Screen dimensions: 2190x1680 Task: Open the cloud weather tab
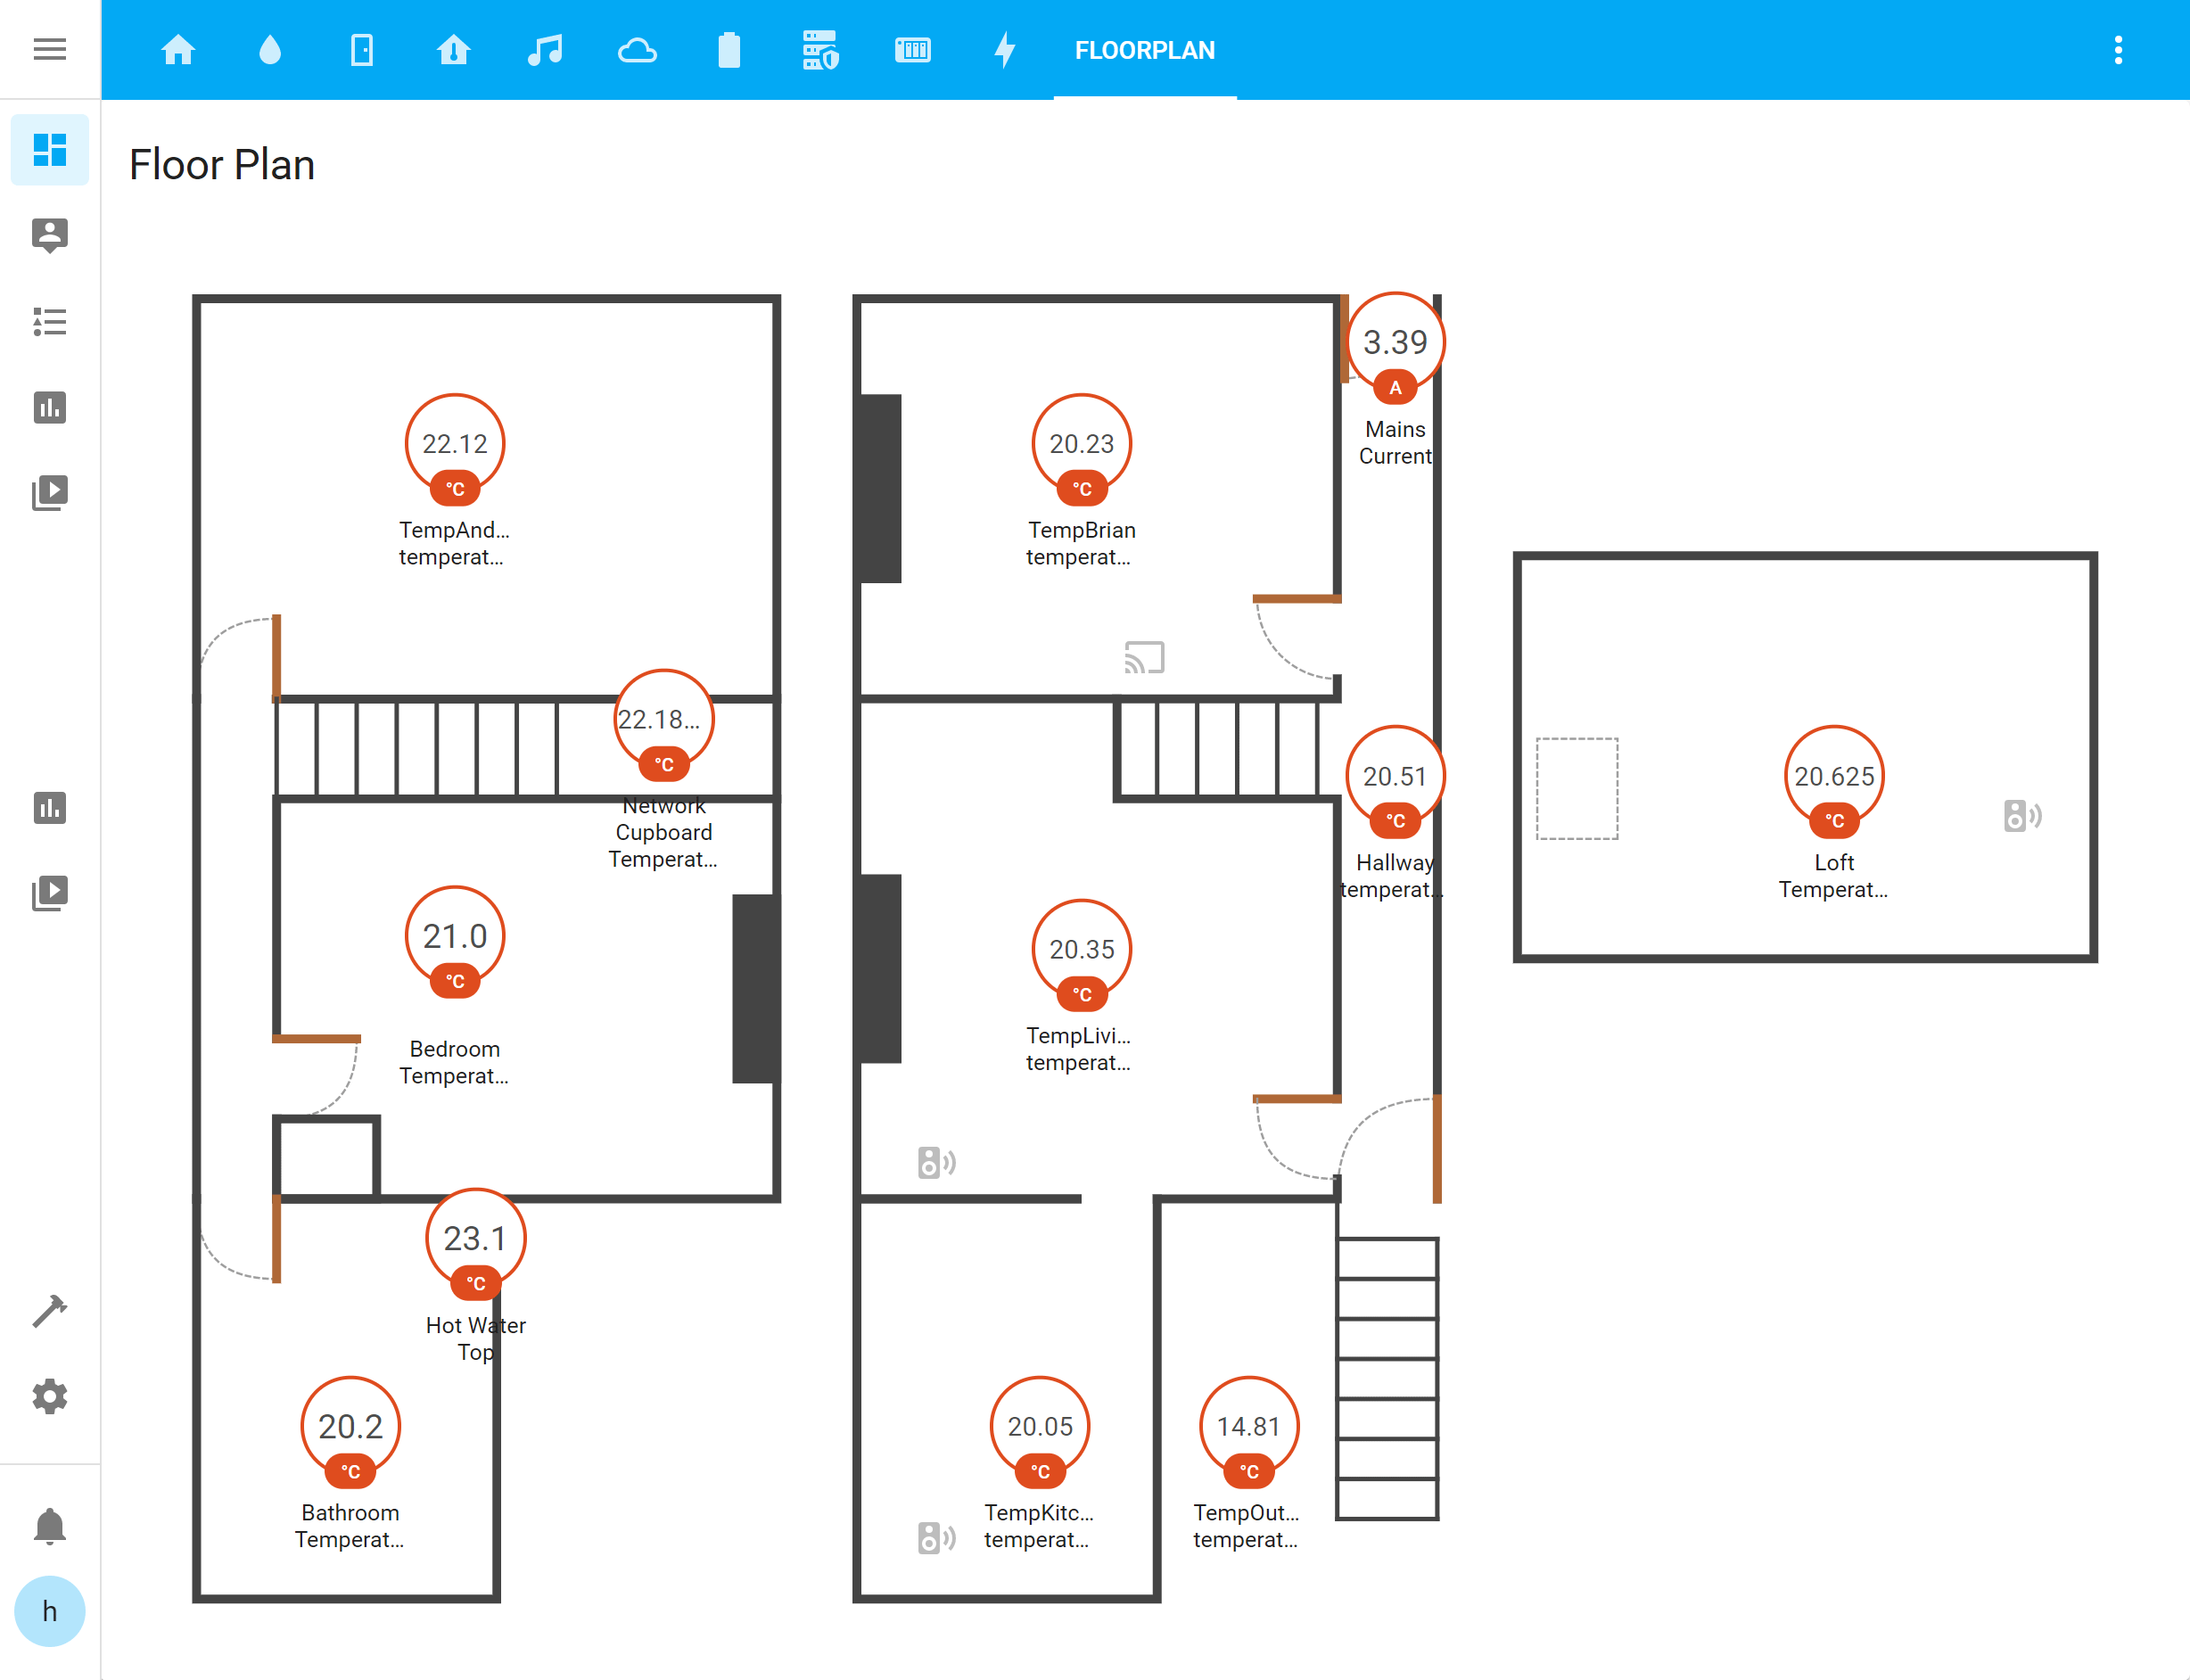click(637, 49)
